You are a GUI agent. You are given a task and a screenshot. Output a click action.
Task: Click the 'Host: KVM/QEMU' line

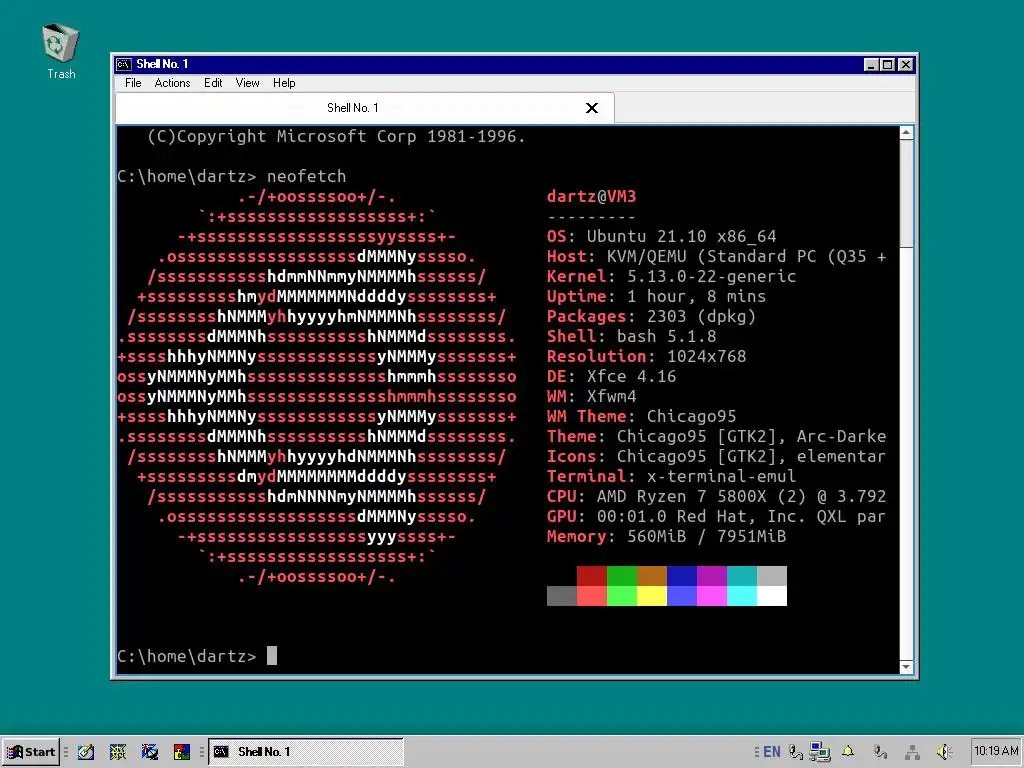(716, 257)
